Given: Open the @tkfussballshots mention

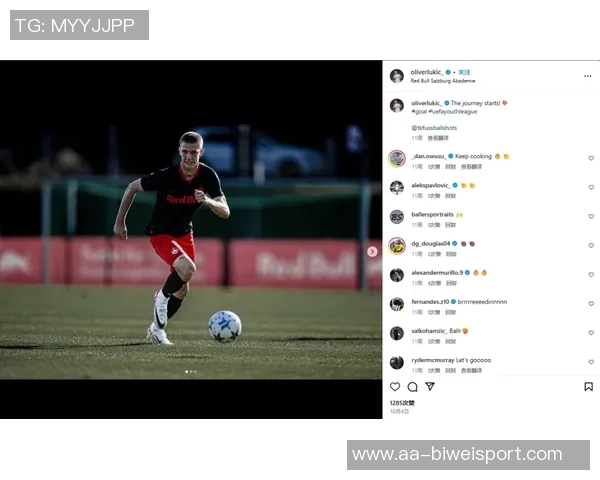Looking at the screenshot, I should 434,127.
